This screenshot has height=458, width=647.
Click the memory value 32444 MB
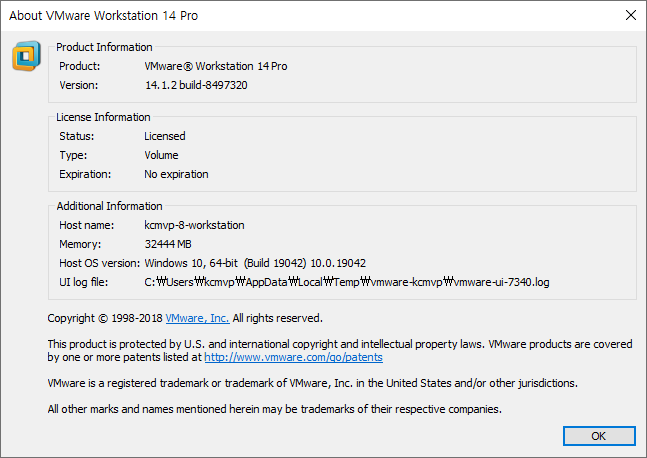coord(168,244)
